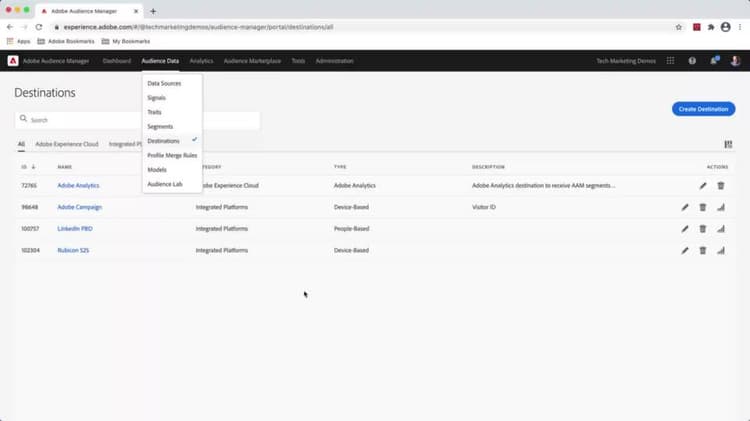Open the user profile avatar
The width and height of the screenshot is (750, 421).
pos(735,61)
